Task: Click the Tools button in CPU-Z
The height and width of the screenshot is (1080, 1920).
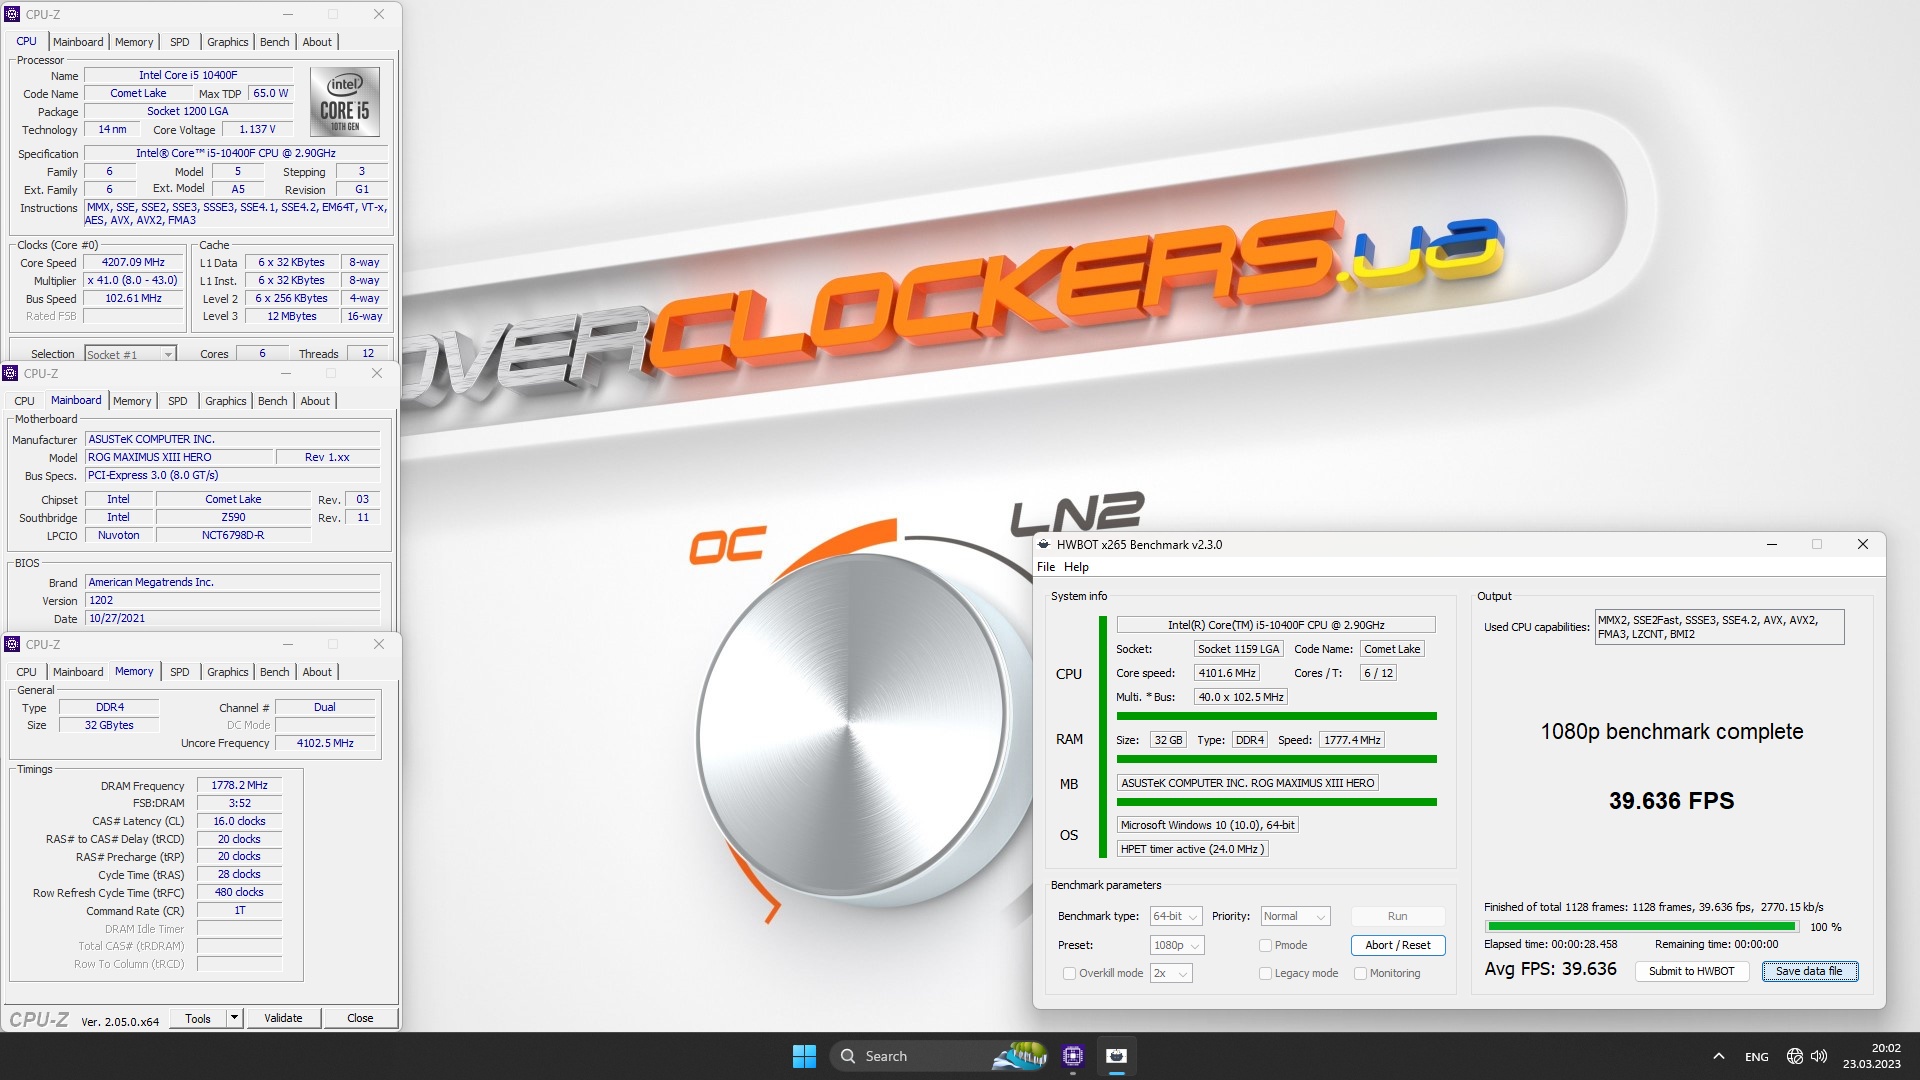Action: (x=198, y=1018)
